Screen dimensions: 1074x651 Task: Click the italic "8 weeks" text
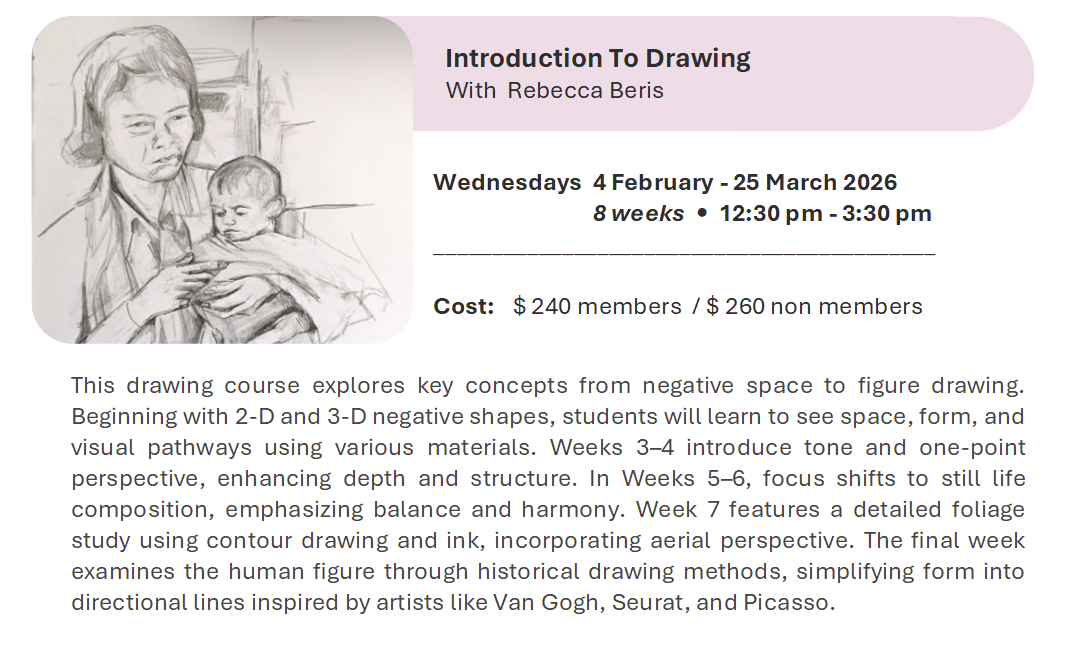(x=638, y=213)
